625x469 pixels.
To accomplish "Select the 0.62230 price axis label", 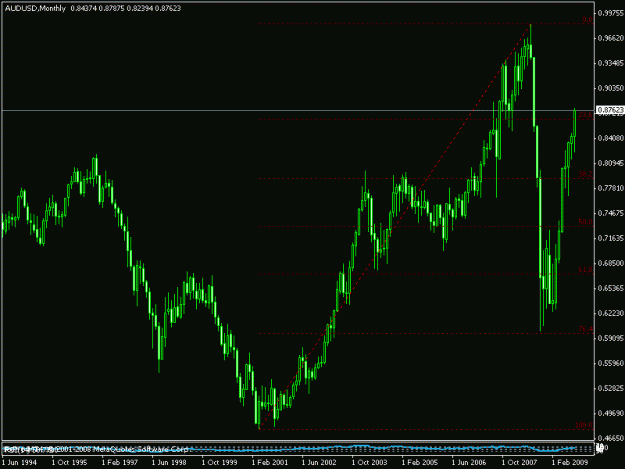I will (x=611, y=313).
